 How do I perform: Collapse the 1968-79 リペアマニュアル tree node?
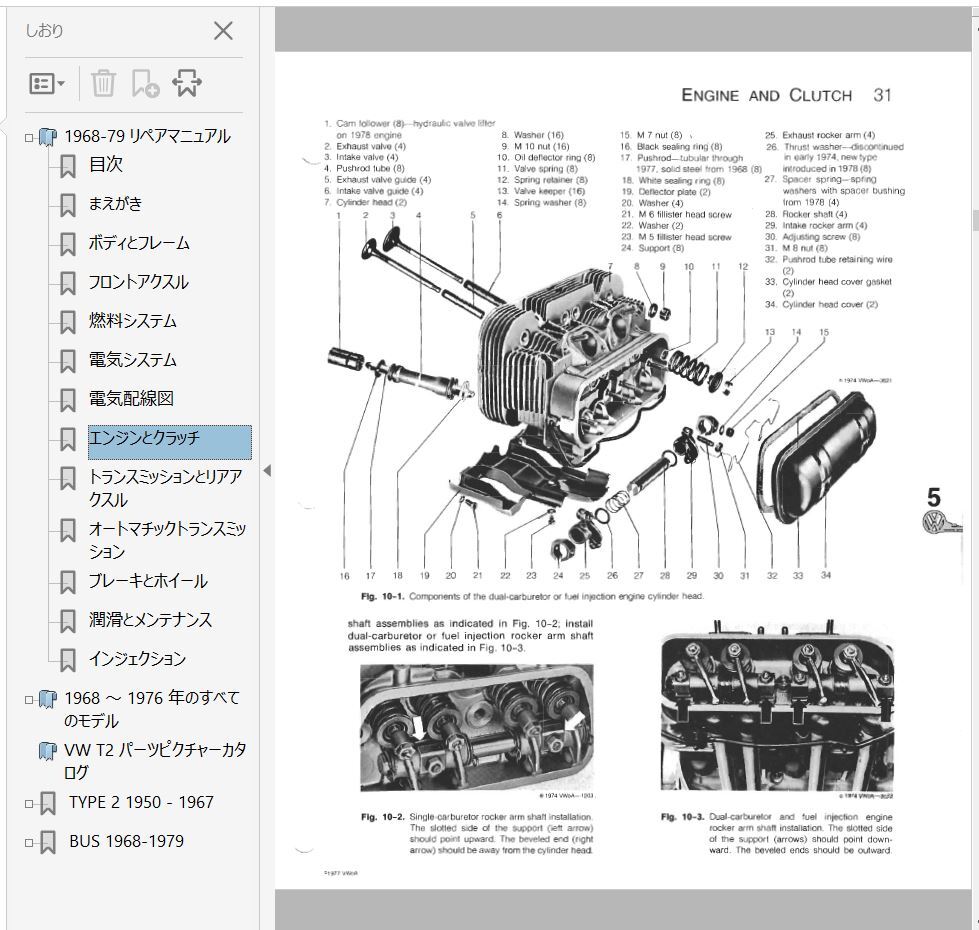pyautogui.click(x=29, y=137)
